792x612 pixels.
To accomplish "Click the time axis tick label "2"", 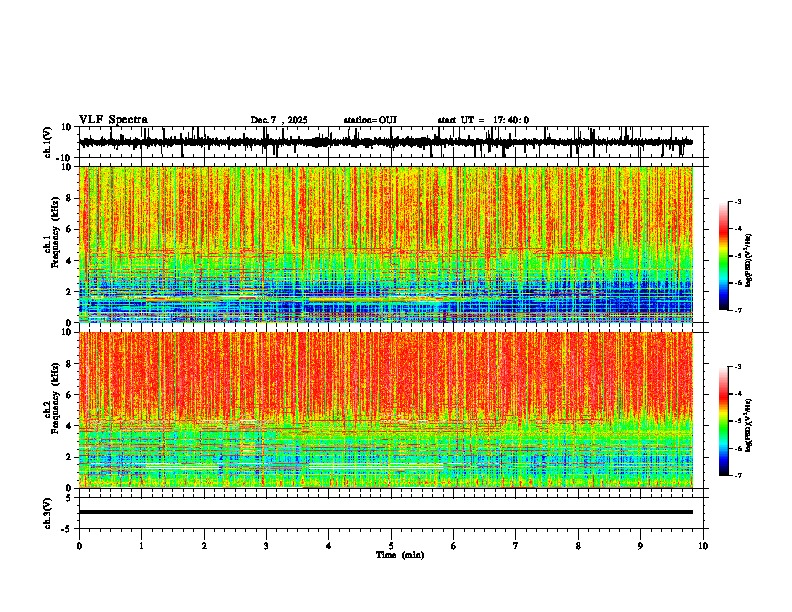I will click(x=204, y=546).
